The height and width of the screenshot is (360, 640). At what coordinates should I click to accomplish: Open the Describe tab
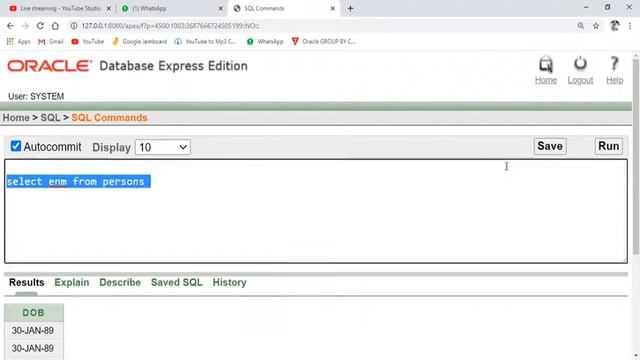tap(120, 282)
